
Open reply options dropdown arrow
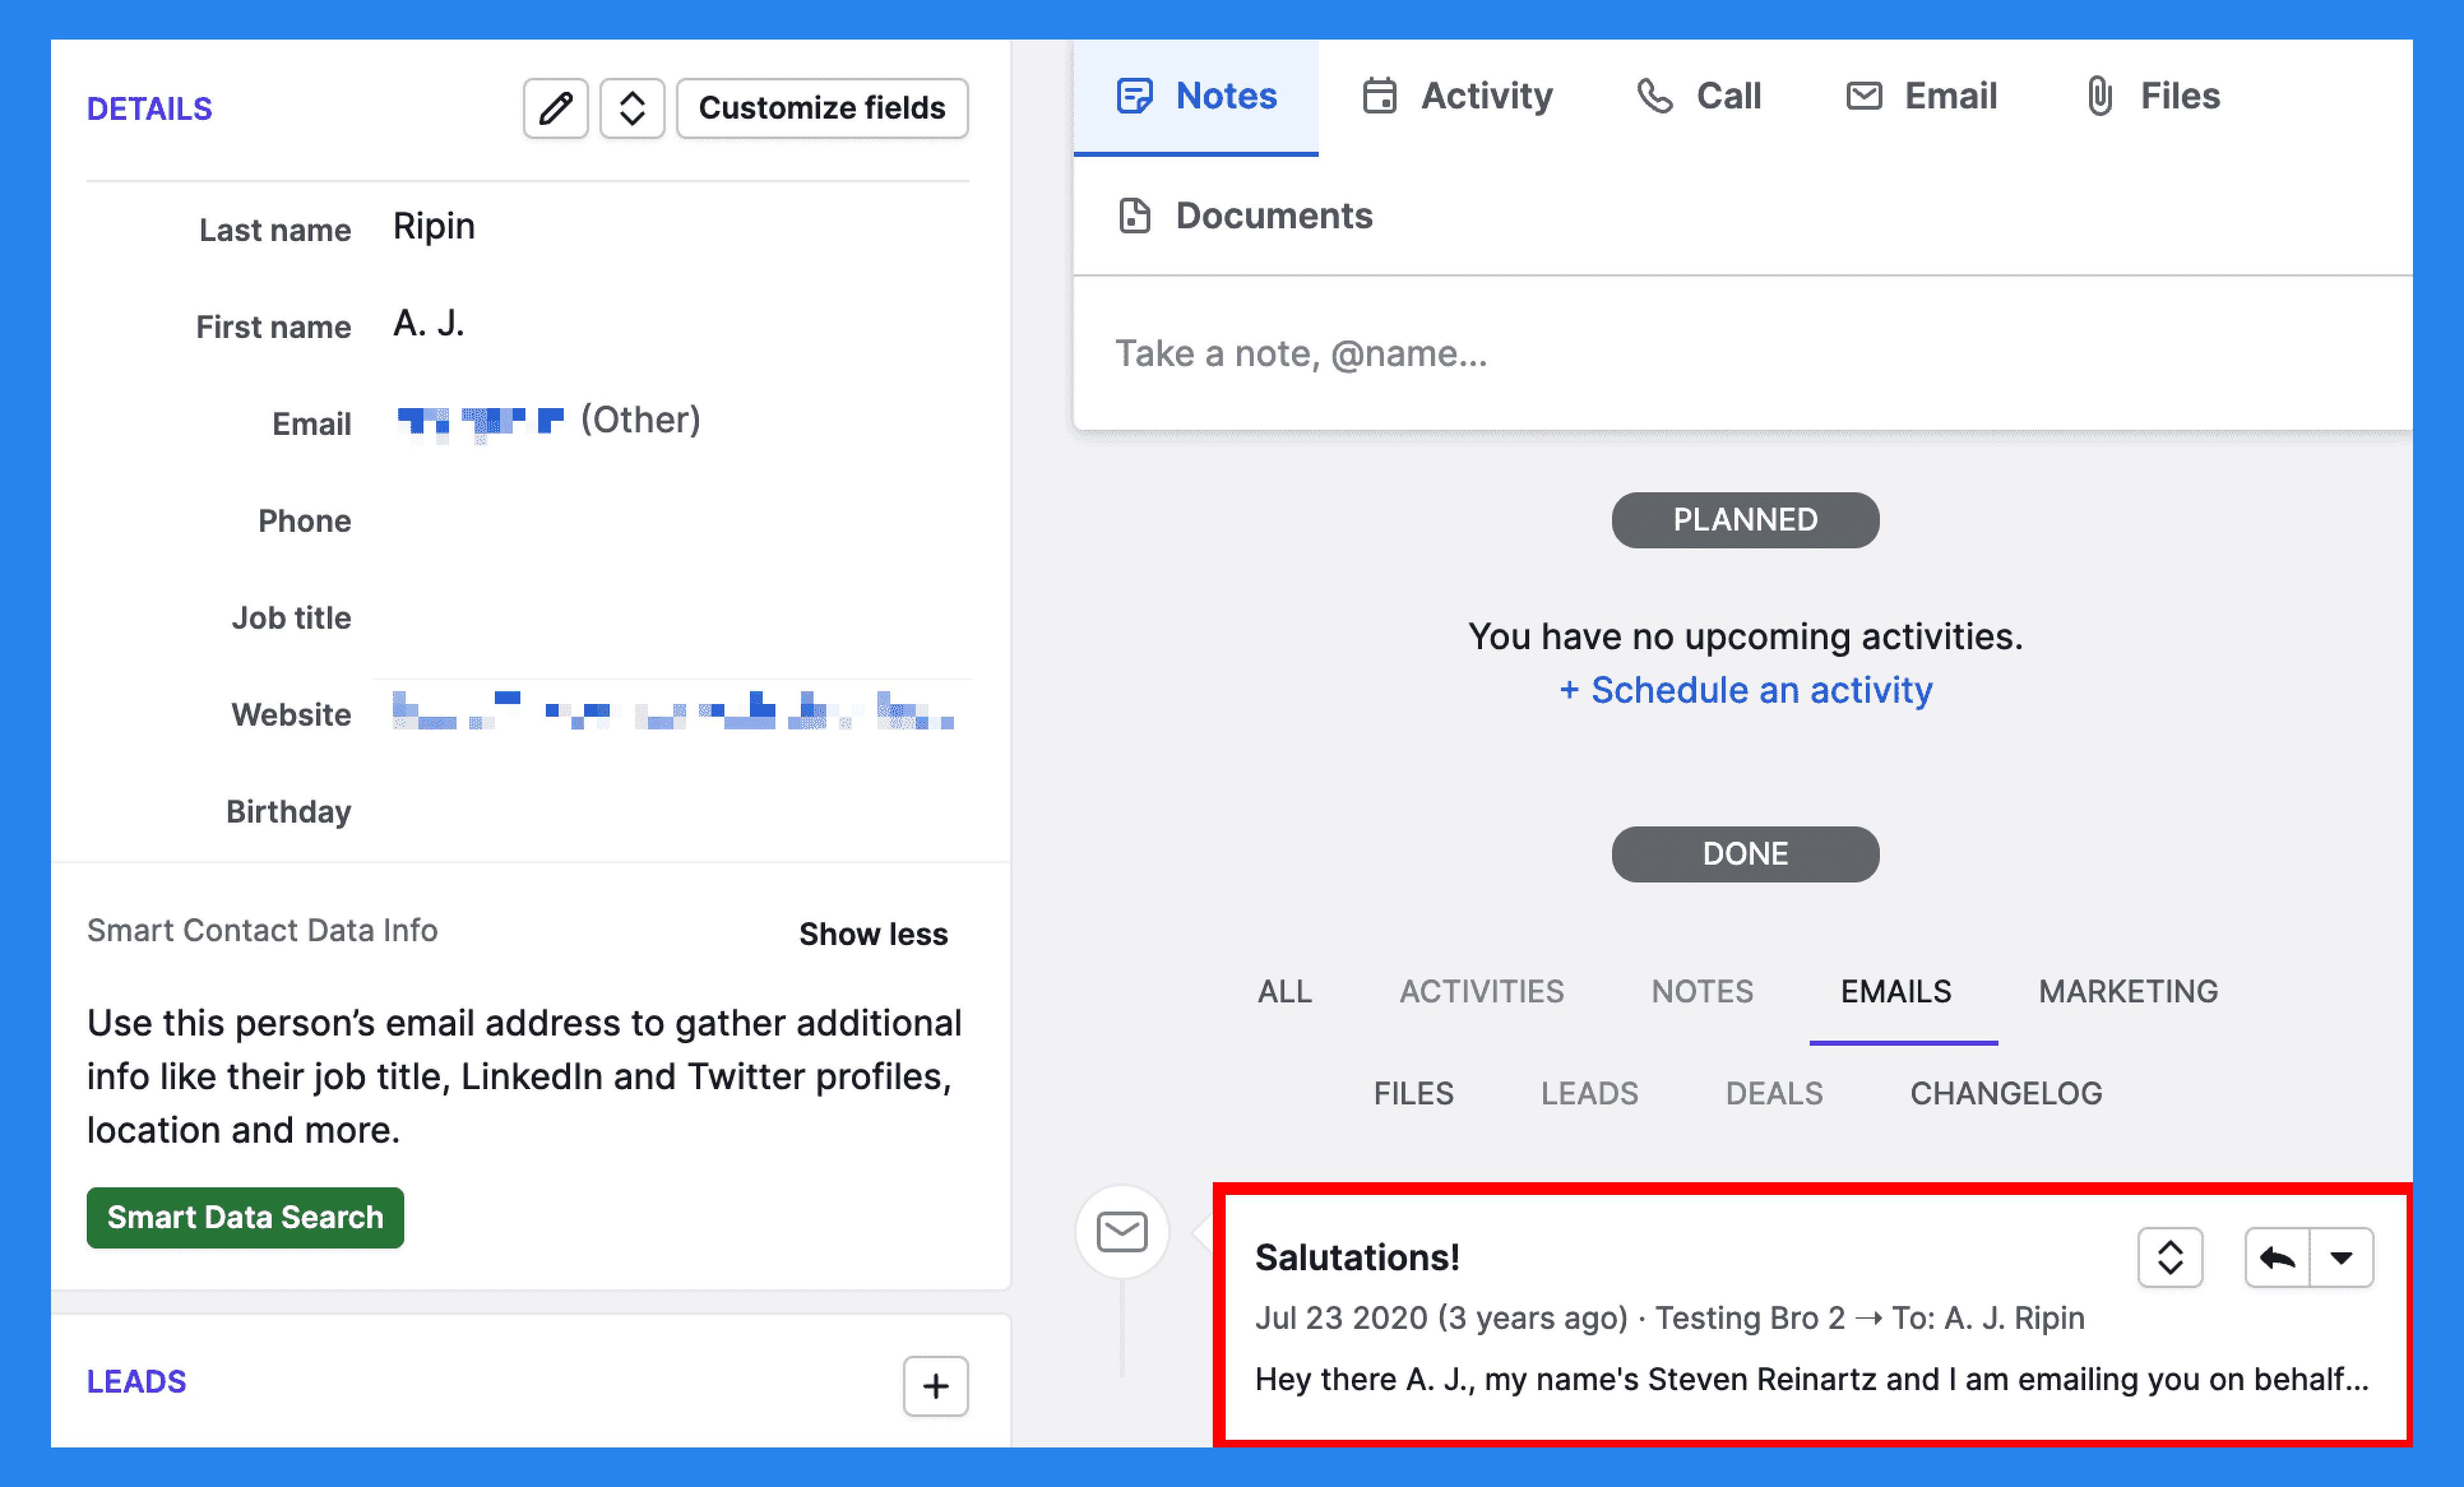click(x=2341, y=1258)
